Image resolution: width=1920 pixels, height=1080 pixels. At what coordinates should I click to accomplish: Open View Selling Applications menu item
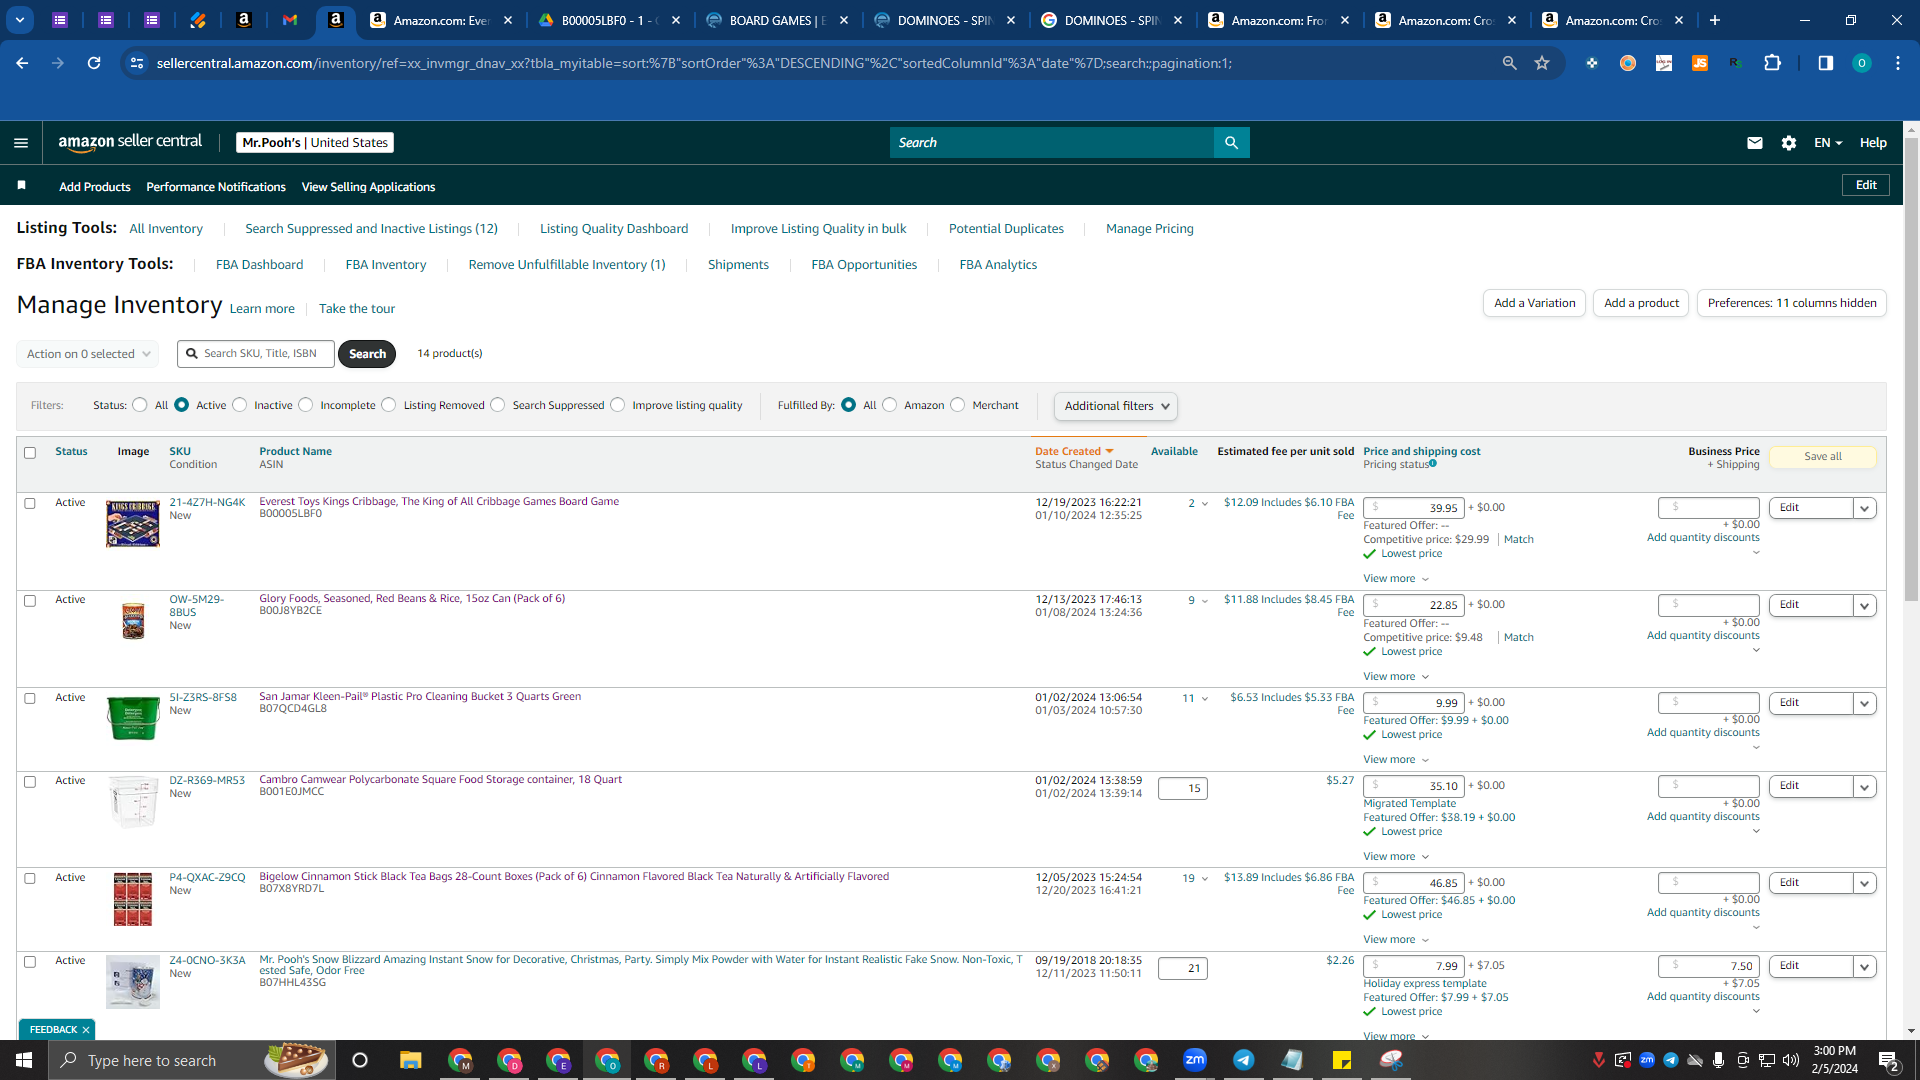click(x=368, y=187)
